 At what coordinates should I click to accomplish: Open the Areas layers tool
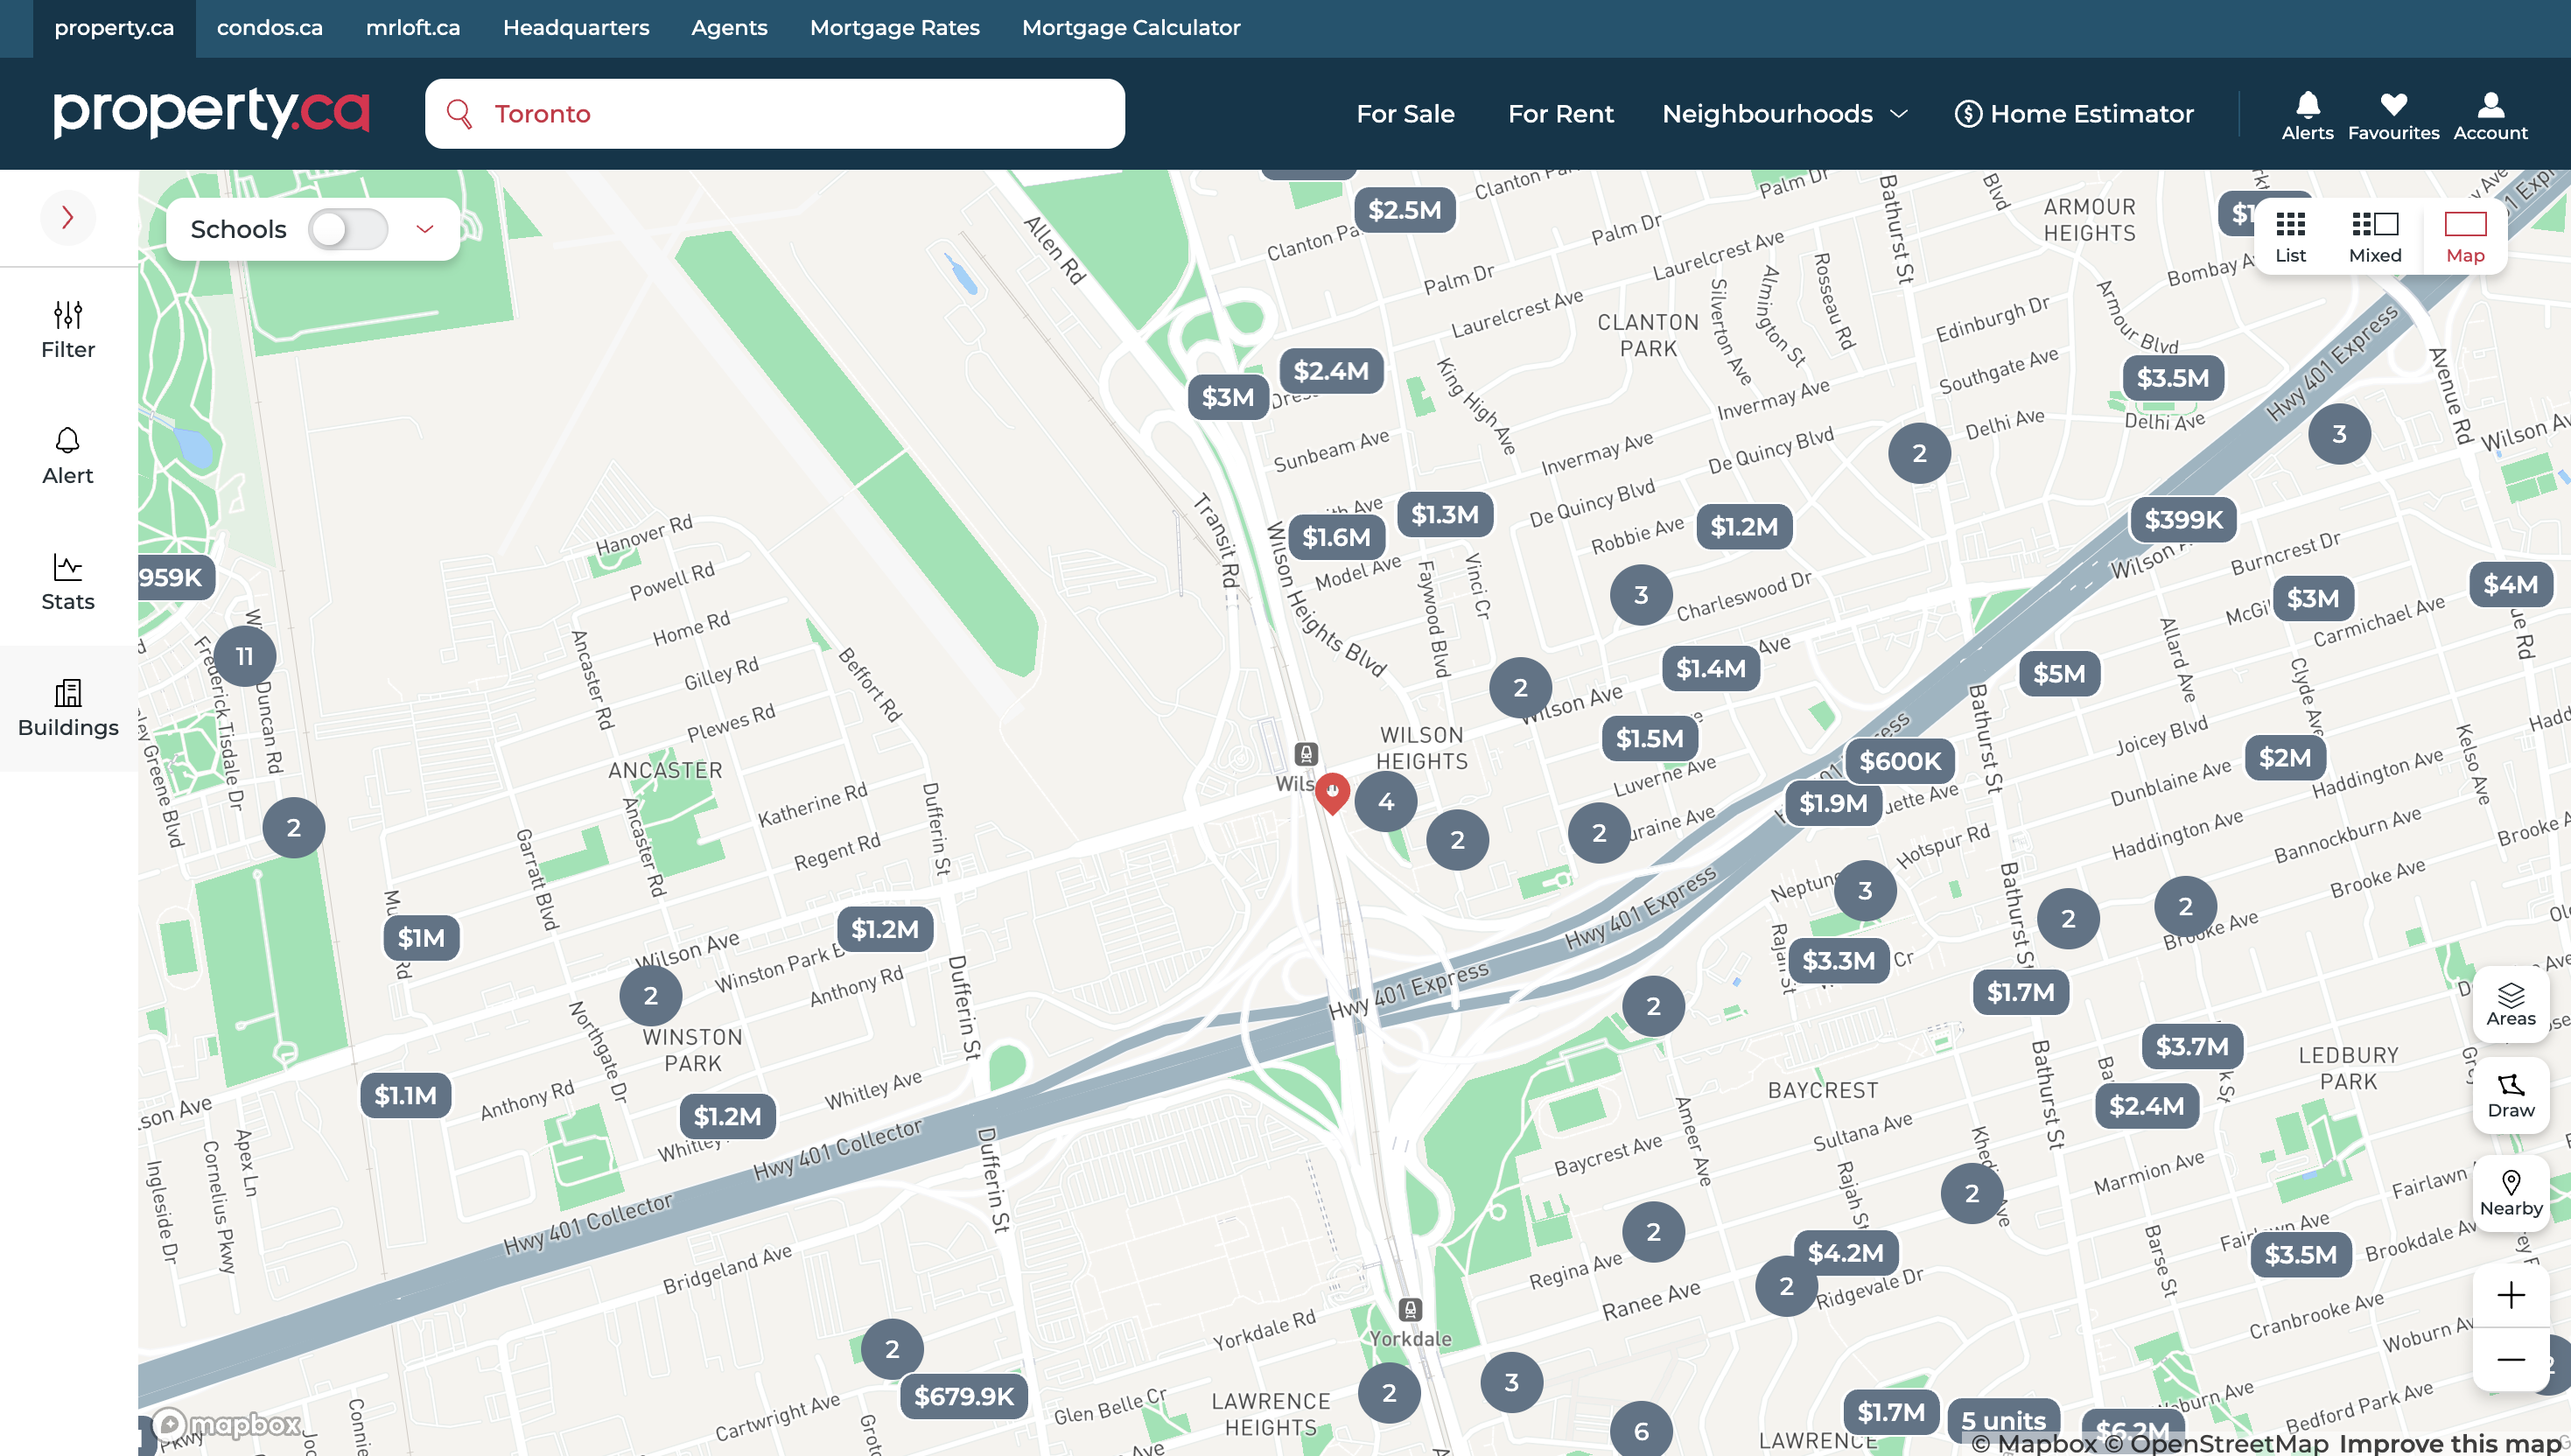pyautogui.click(x=2510, y=1004)
